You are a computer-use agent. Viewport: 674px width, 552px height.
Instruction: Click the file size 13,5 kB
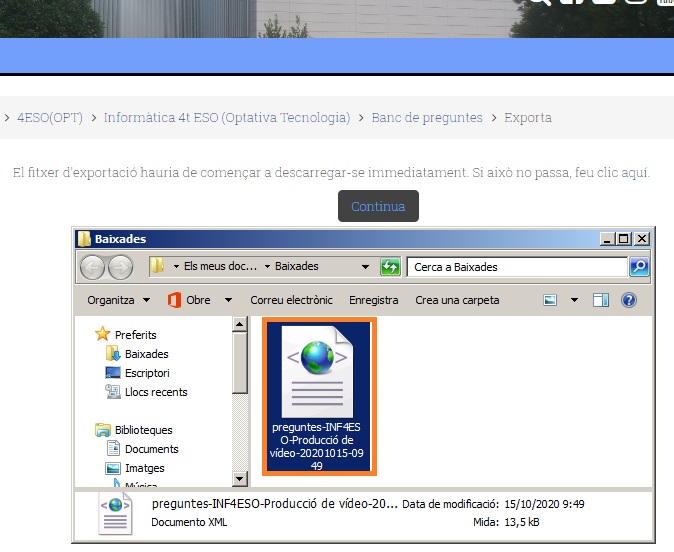(521, 522)
